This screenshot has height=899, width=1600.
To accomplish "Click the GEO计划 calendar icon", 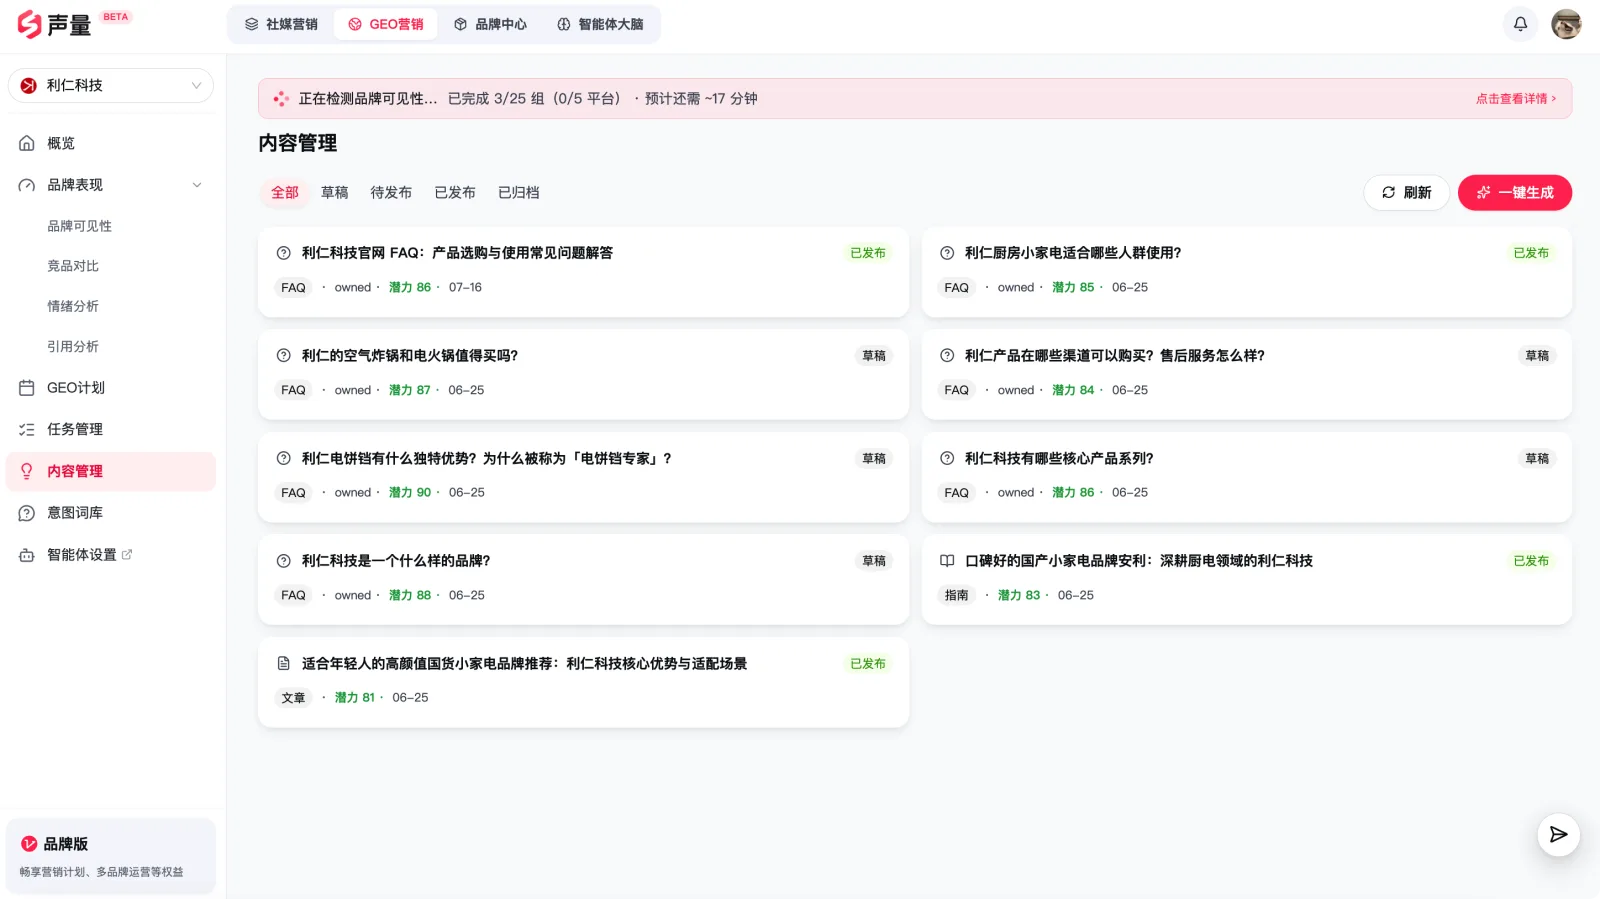I will [27, 388].
